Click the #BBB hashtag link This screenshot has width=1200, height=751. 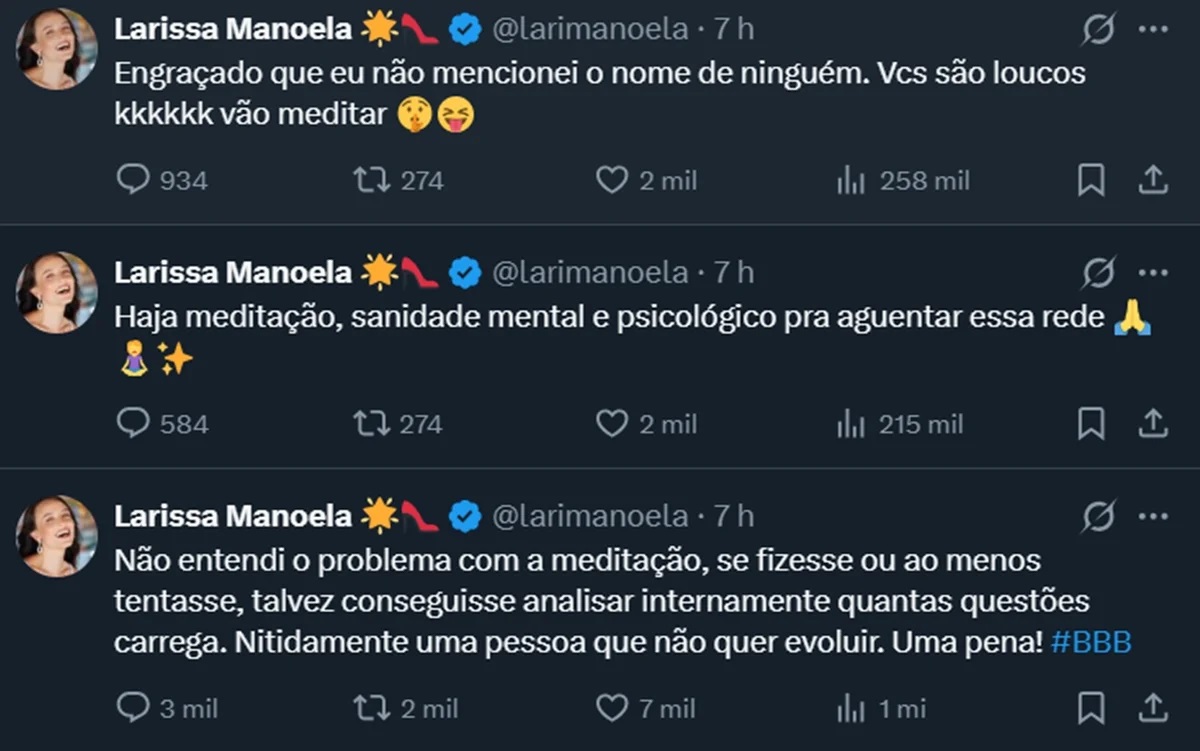point(1091,642)
